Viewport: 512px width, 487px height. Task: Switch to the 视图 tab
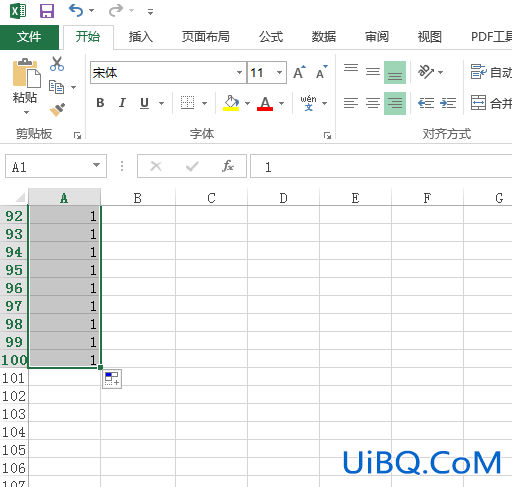pos(430,37)
